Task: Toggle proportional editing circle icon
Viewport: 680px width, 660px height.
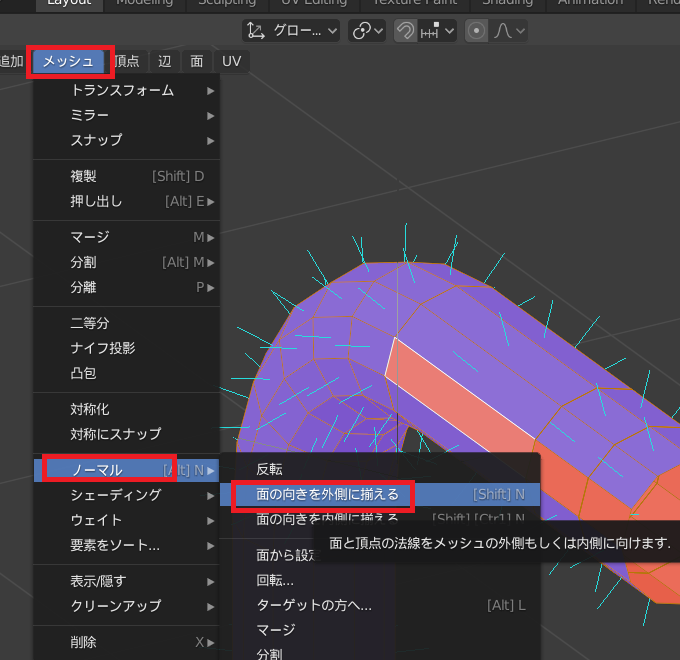Action: point(476,31)
